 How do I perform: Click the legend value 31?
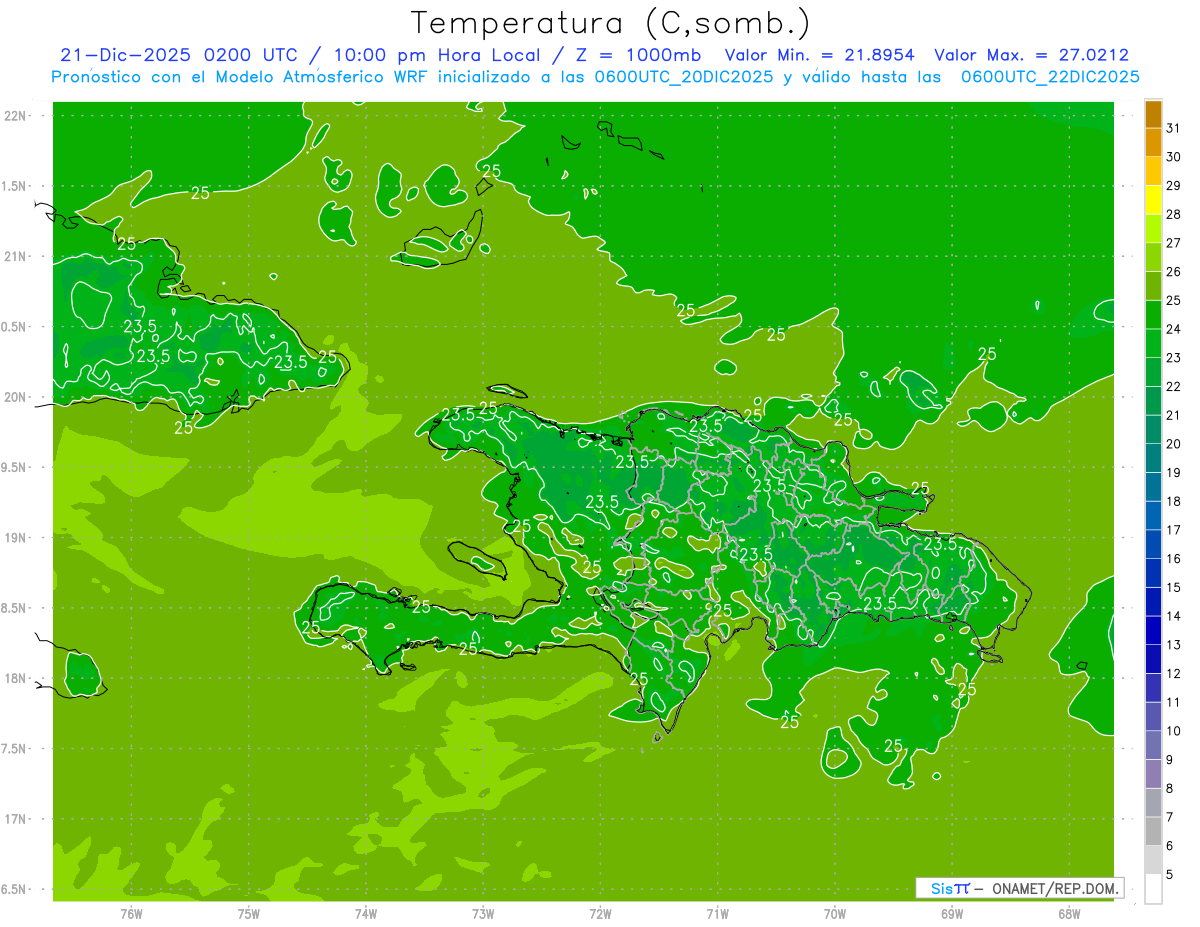(1174, 128)
